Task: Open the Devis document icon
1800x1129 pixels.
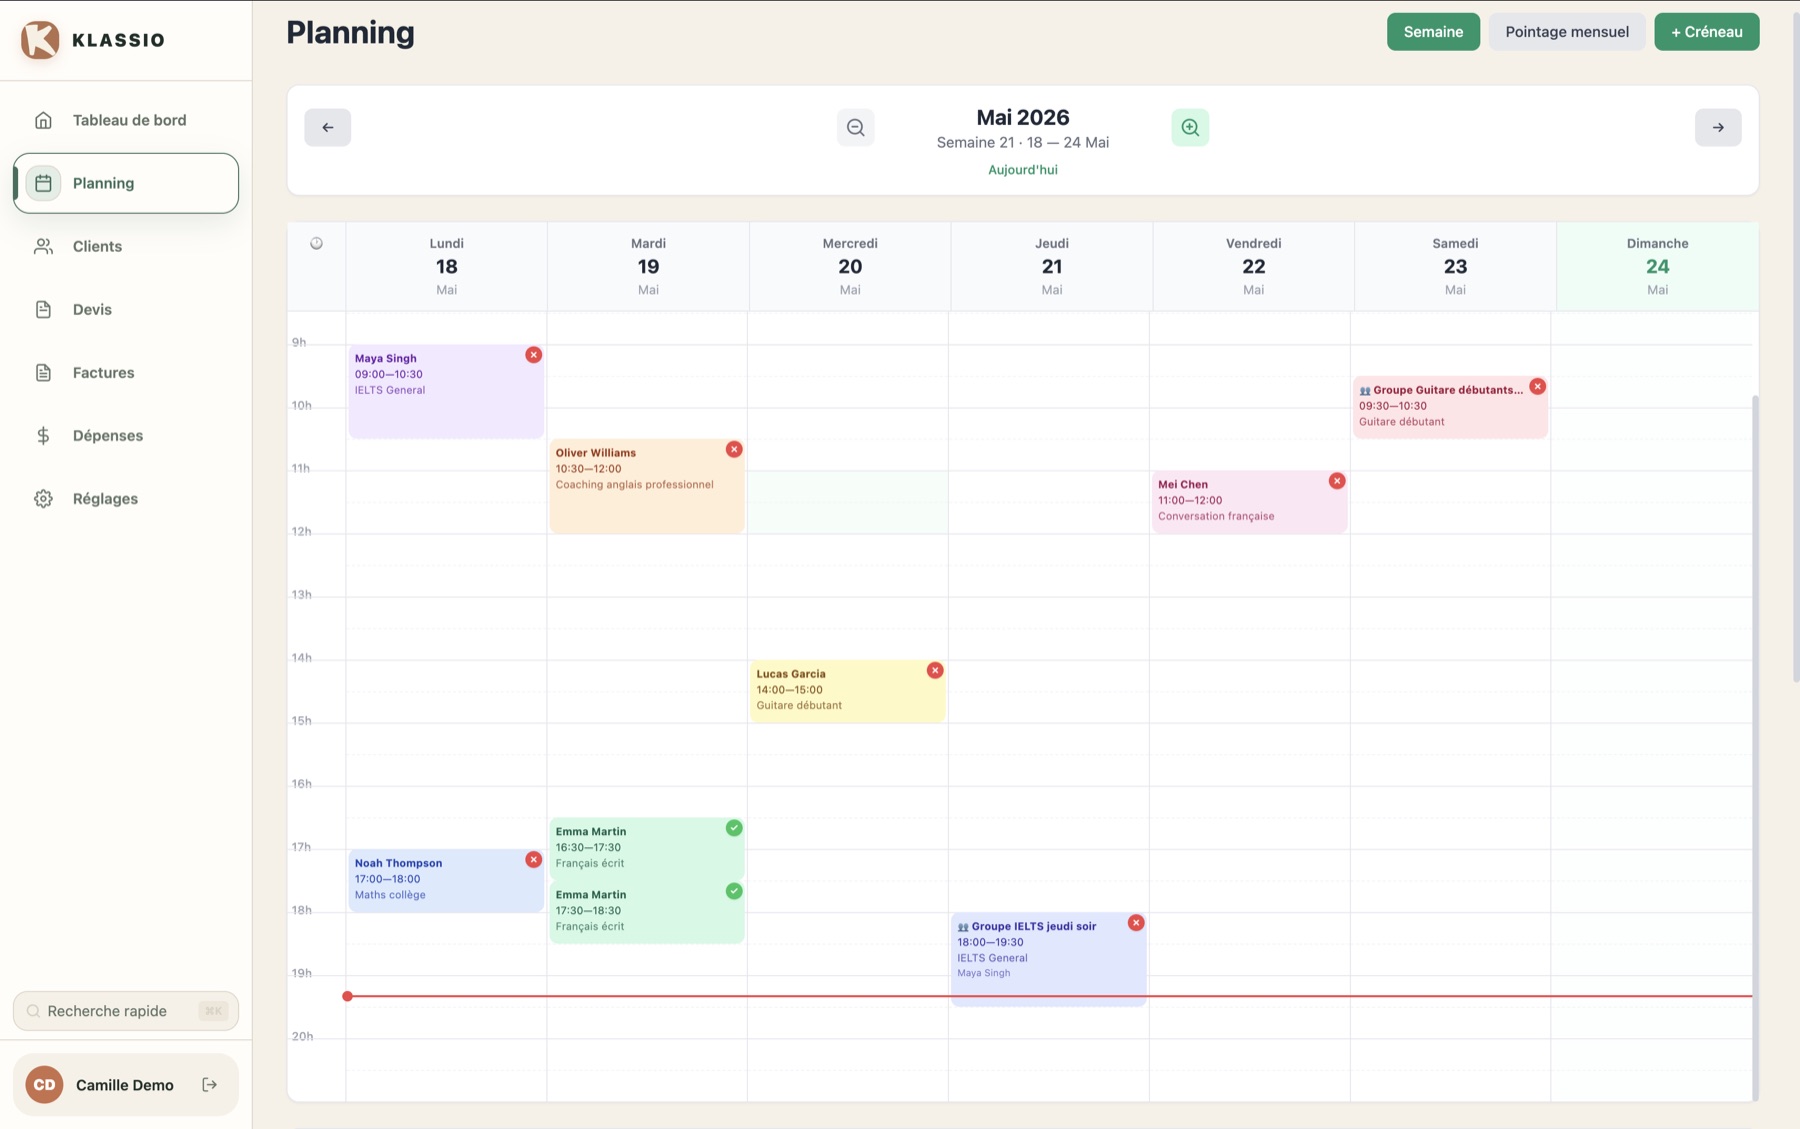Action: pos(43,309)
